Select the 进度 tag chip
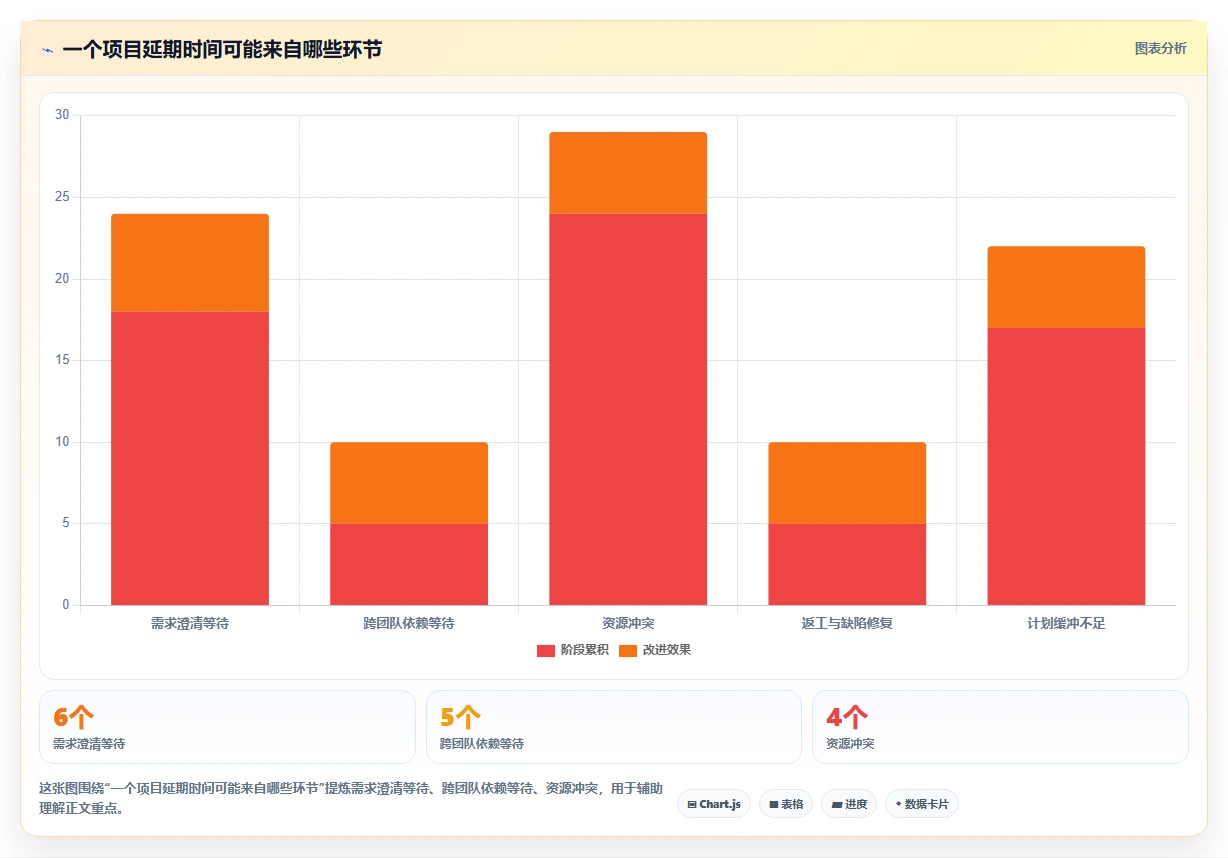The height and width of the screenshot is (858, 1228). coord(849,804)
